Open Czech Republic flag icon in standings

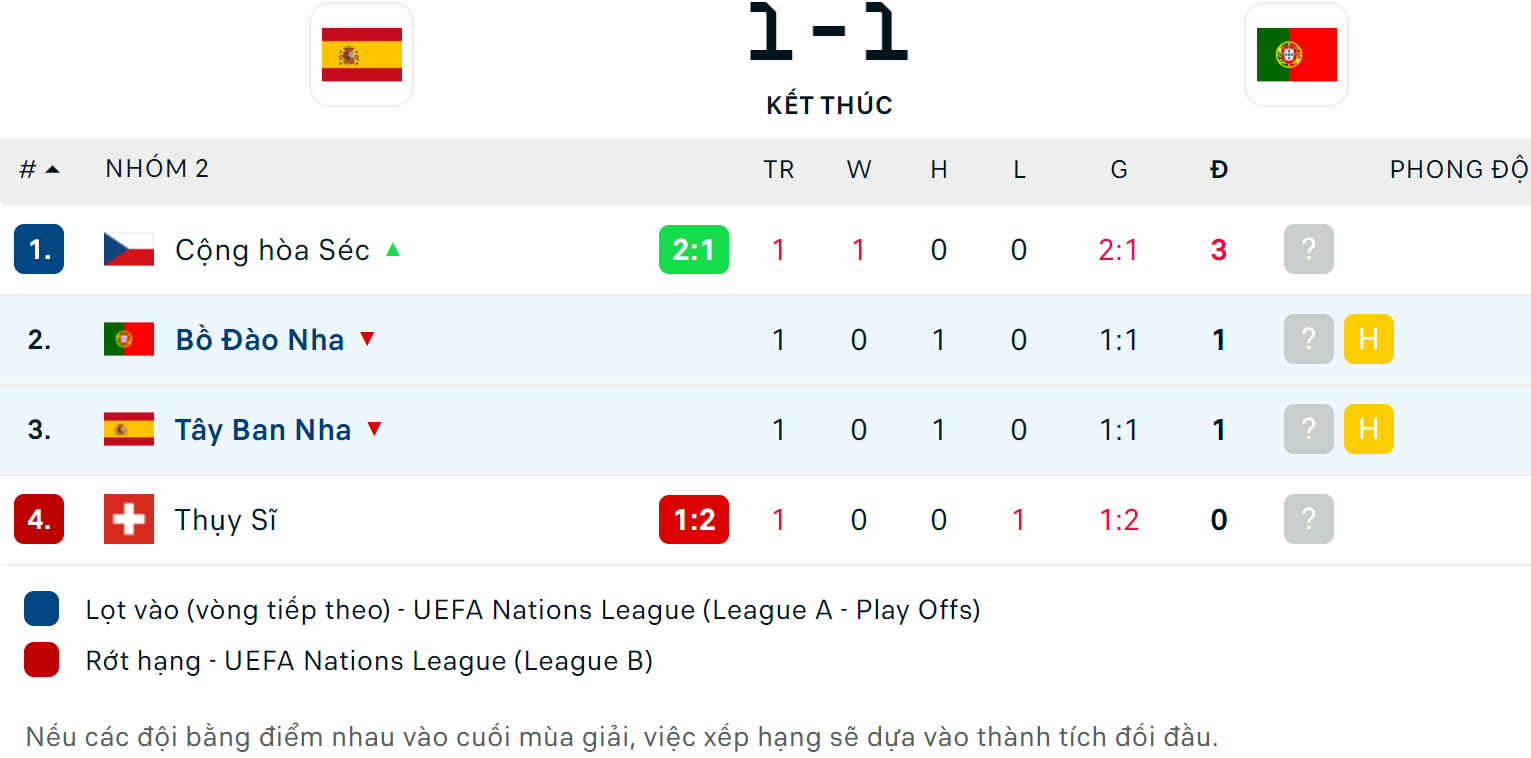pyautogui.click(x=129, y=249)
